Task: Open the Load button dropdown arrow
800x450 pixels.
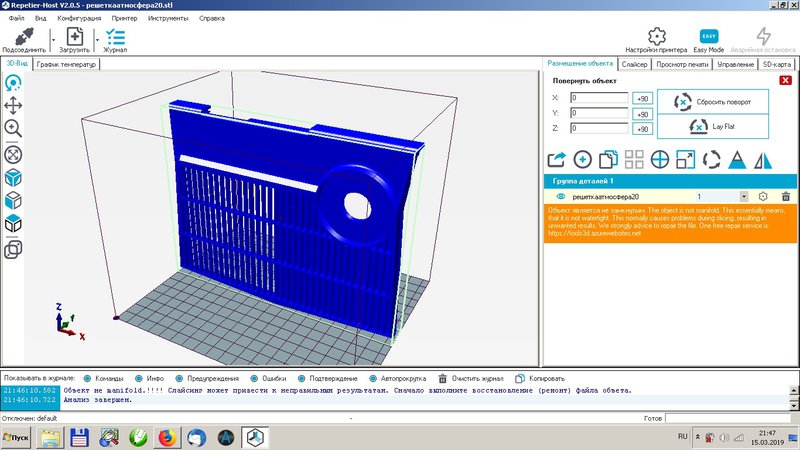Action: pyautogui.click(x=97, y=40)
